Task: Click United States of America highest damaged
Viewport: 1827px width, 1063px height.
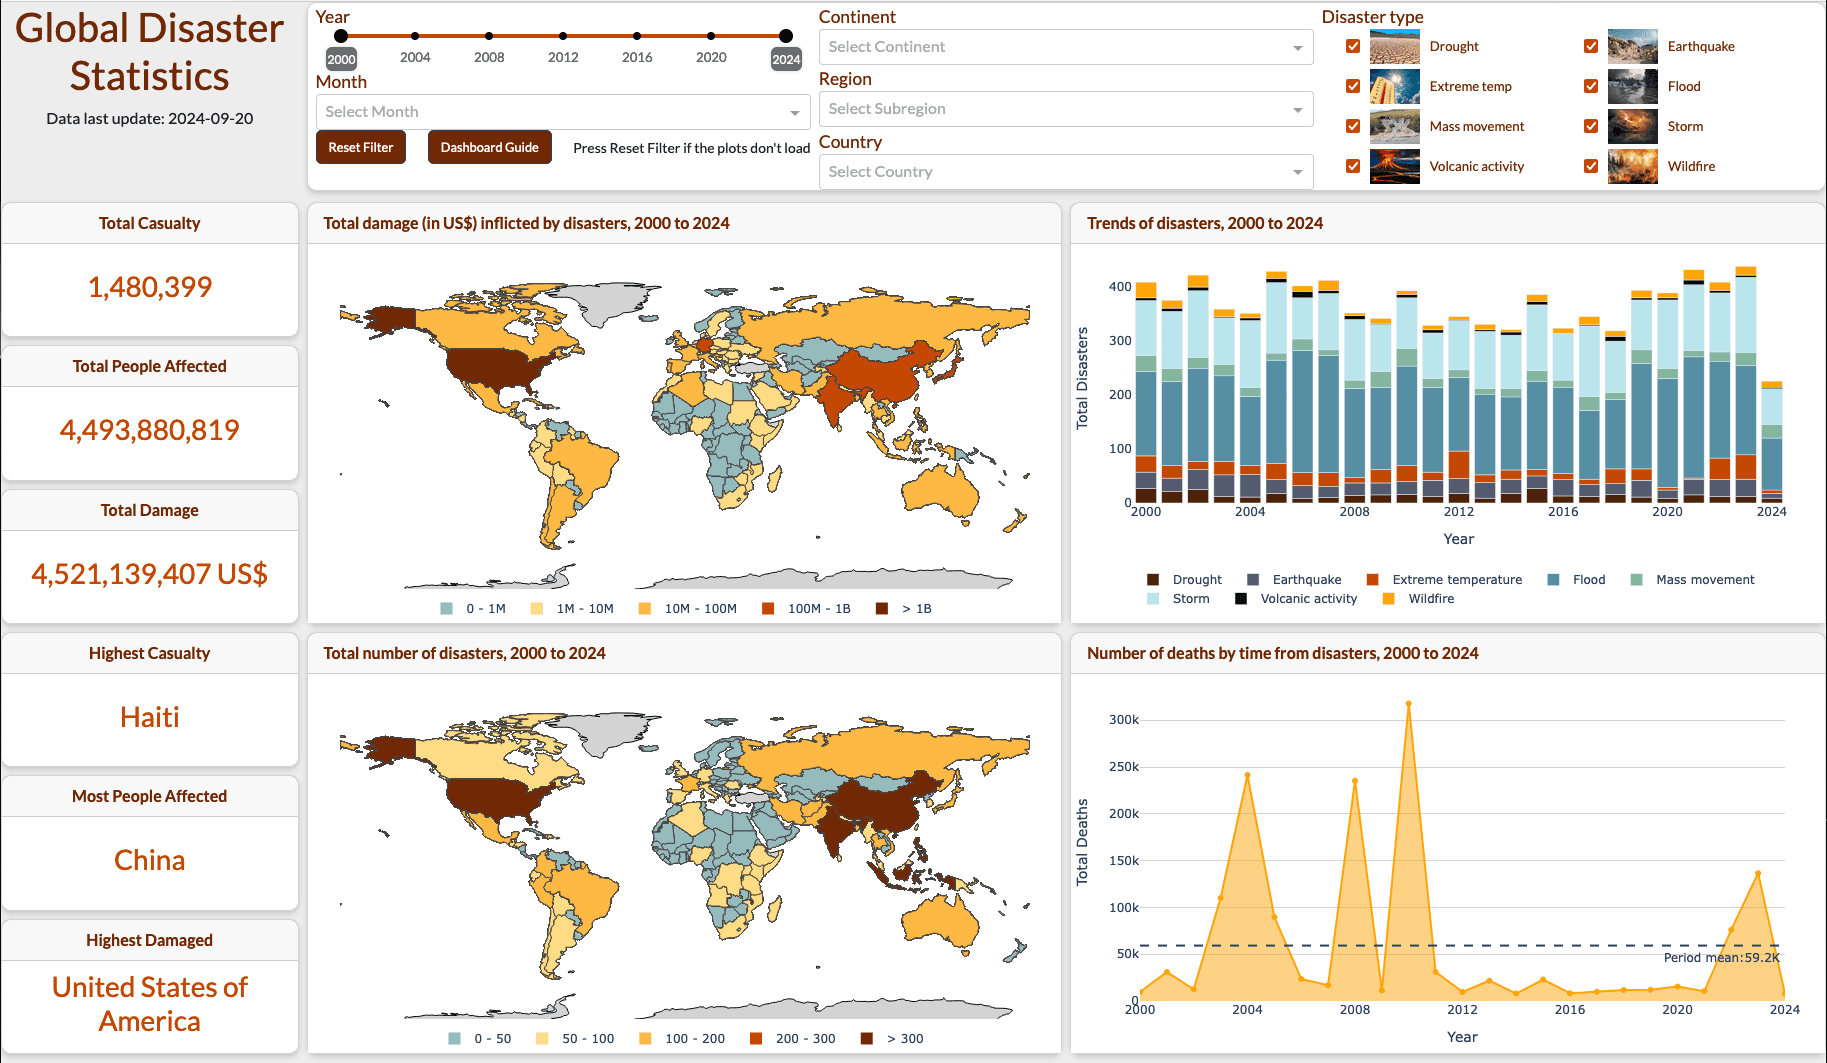Action: point(150,1005)
